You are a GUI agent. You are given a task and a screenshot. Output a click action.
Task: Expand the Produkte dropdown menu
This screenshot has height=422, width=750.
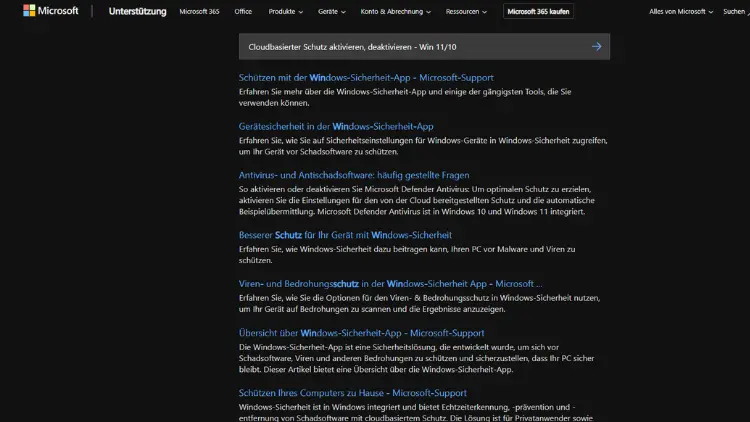[286, 11]
